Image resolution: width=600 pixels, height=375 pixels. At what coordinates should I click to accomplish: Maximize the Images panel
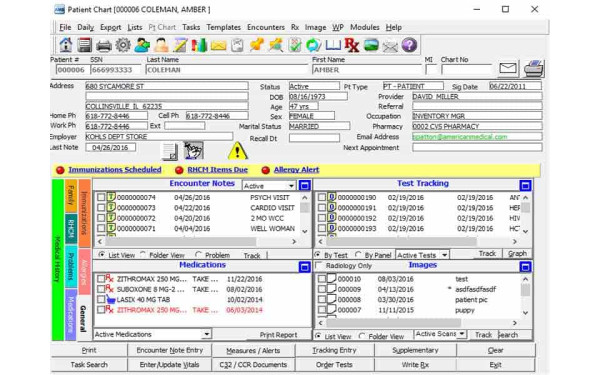[x=525, y=267]
